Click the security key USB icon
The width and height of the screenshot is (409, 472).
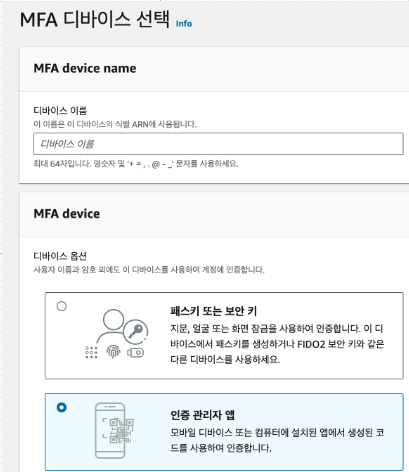pos(135,352)
